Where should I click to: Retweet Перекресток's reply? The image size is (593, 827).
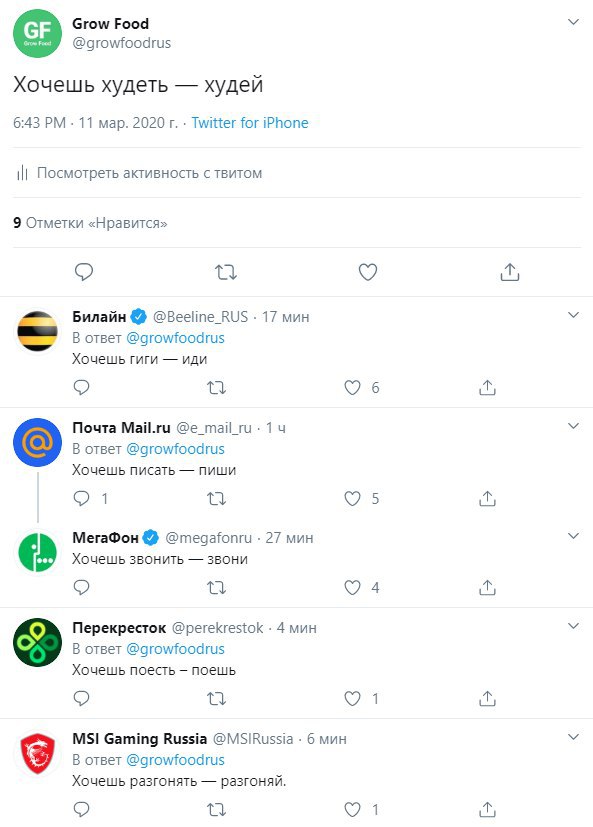tap(216, 699)
